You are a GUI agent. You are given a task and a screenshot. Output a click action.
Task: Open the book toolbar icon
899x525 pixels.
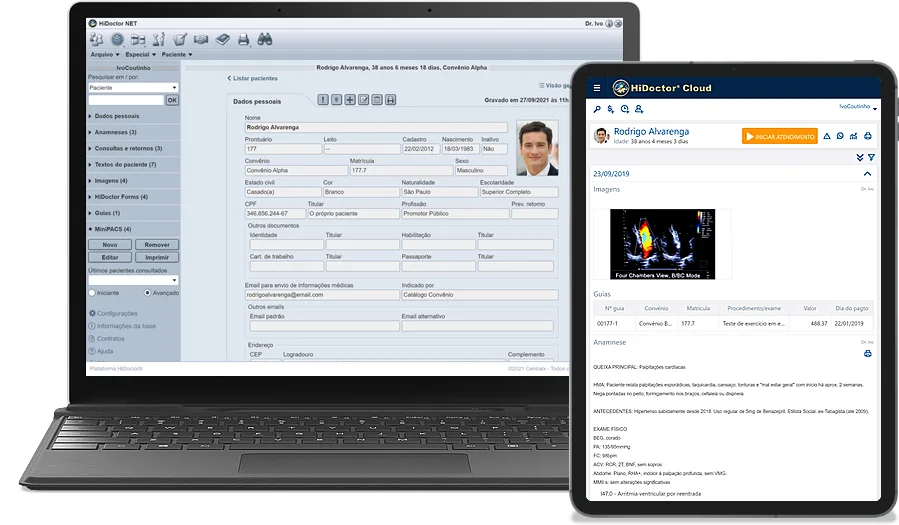[222, 39]
